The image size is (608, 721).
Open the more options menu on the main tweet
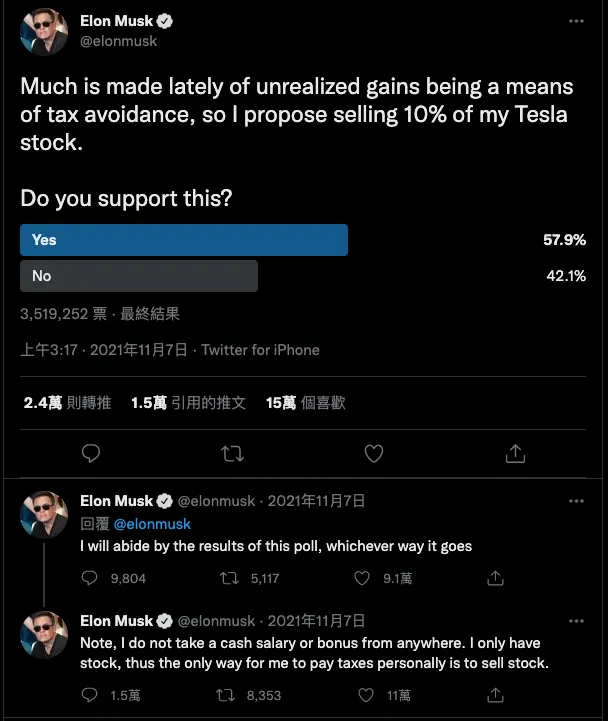576,21
